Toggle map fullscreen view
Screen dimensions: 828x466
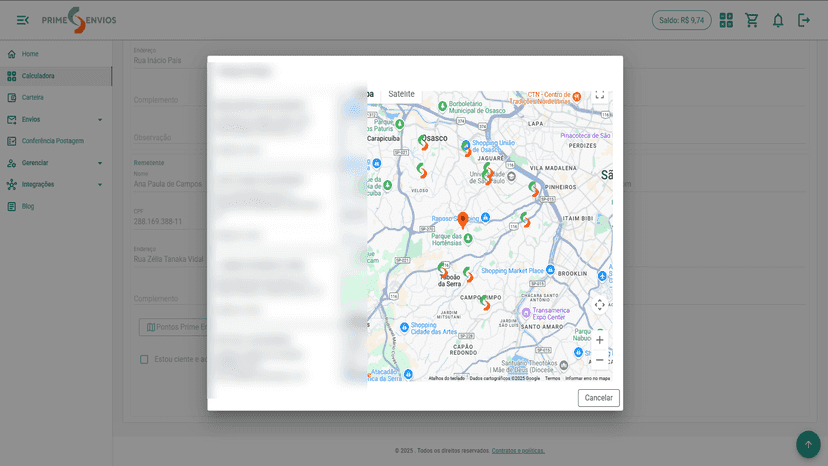pyautogui.click(x=600, y=95)
